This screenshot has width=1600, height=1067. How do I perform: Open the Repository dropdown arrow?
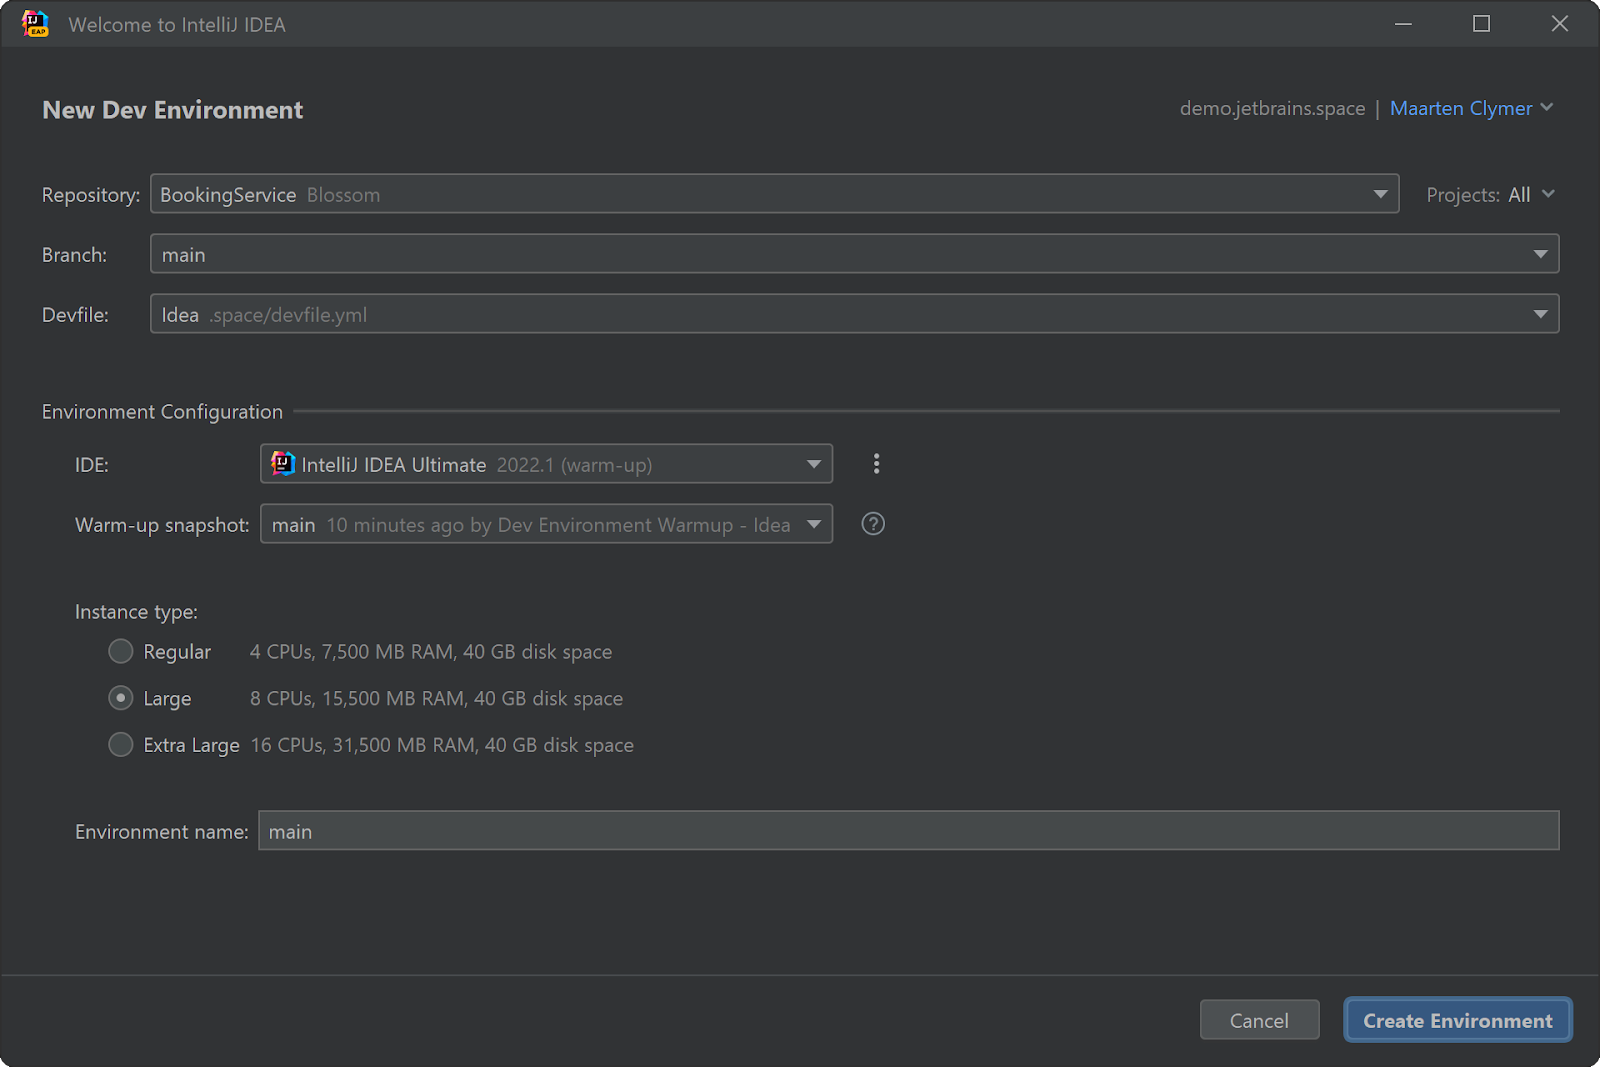[1380, 194]
